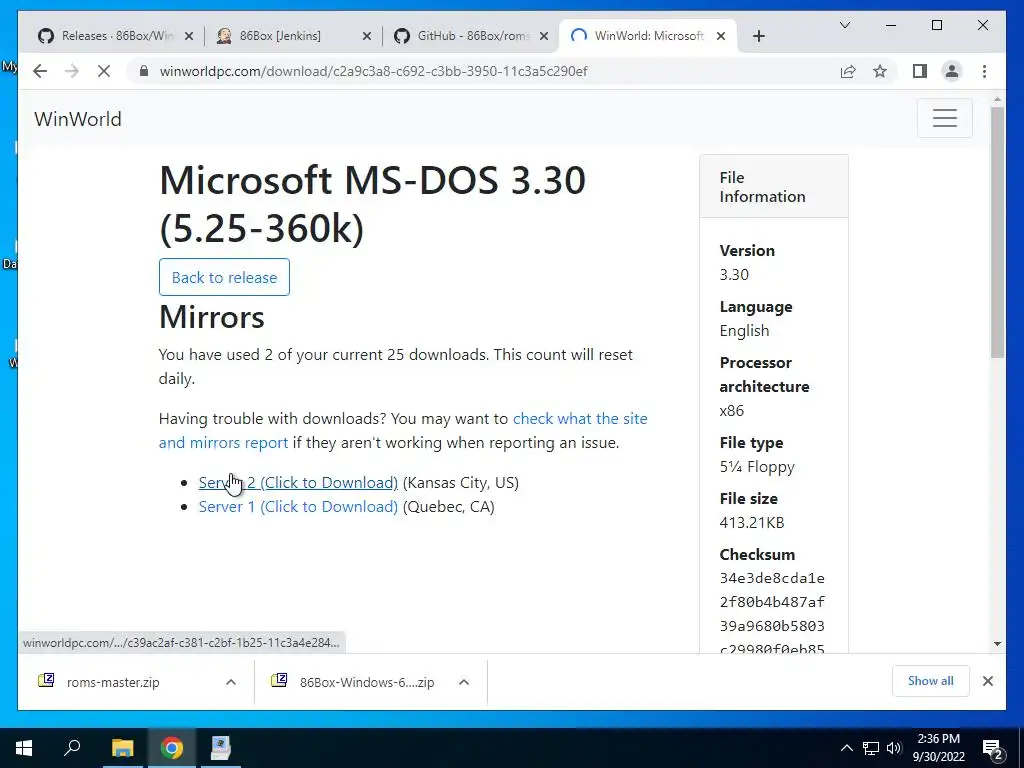Bookmark this page with star
The width and height of the screenshot is (1024, 768).
pos(880,71)
